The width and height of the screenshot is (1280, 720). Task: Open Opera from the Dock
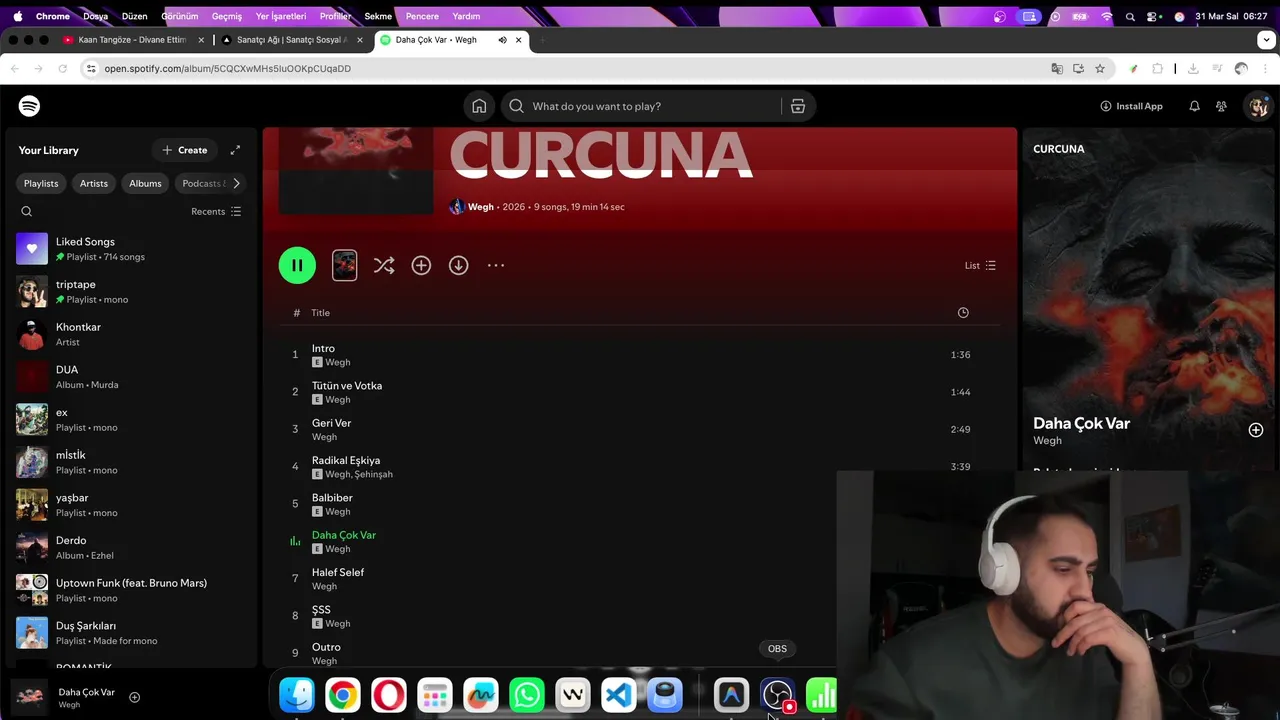tap(389, 695)
